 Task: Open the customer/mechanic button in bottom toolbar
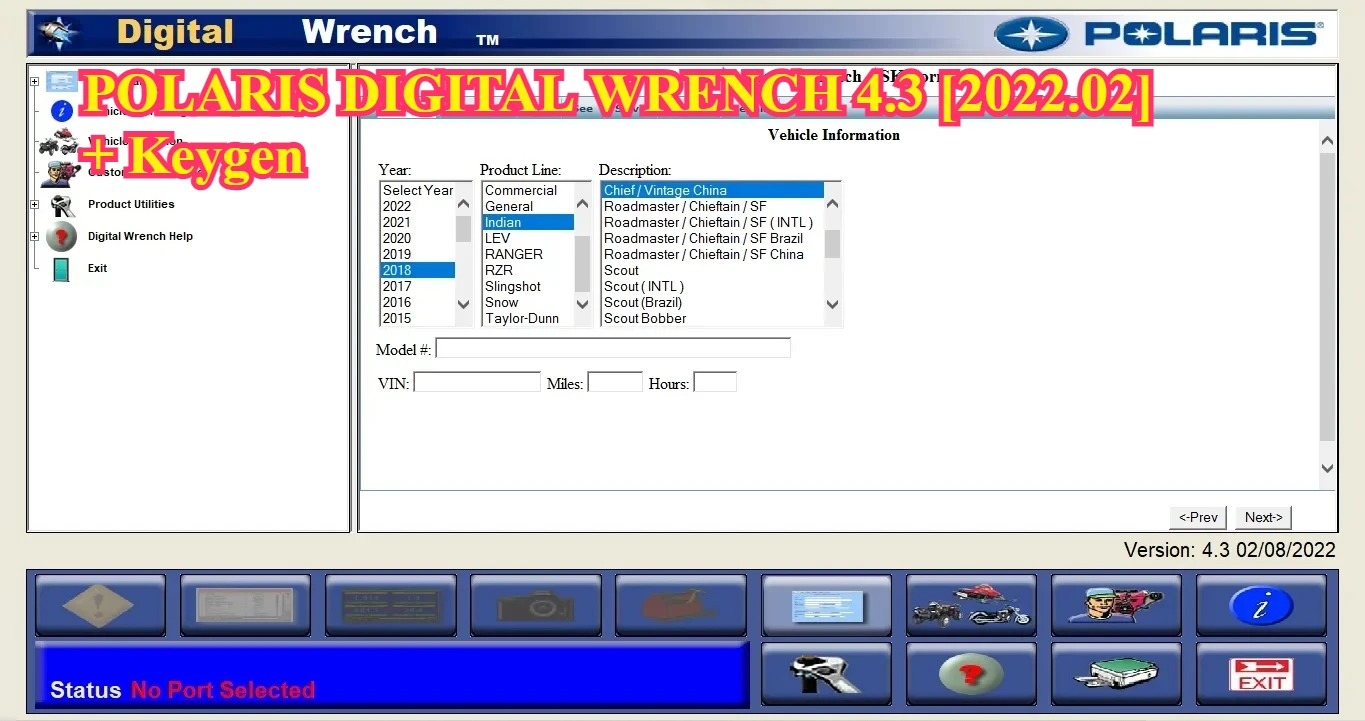1116,606
